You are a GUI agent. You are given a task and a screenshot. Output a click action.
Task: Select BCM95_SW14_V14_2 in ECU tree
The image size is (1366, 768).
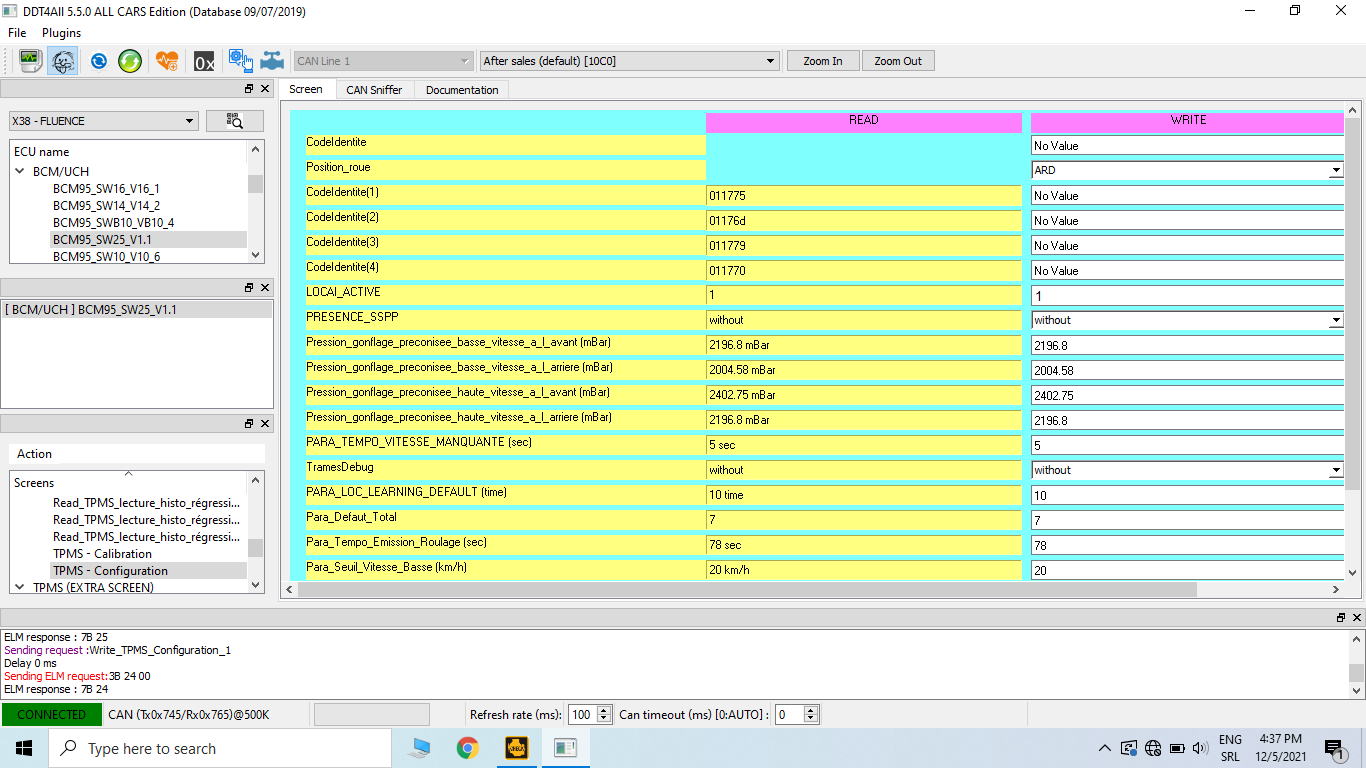pos(106,205)
